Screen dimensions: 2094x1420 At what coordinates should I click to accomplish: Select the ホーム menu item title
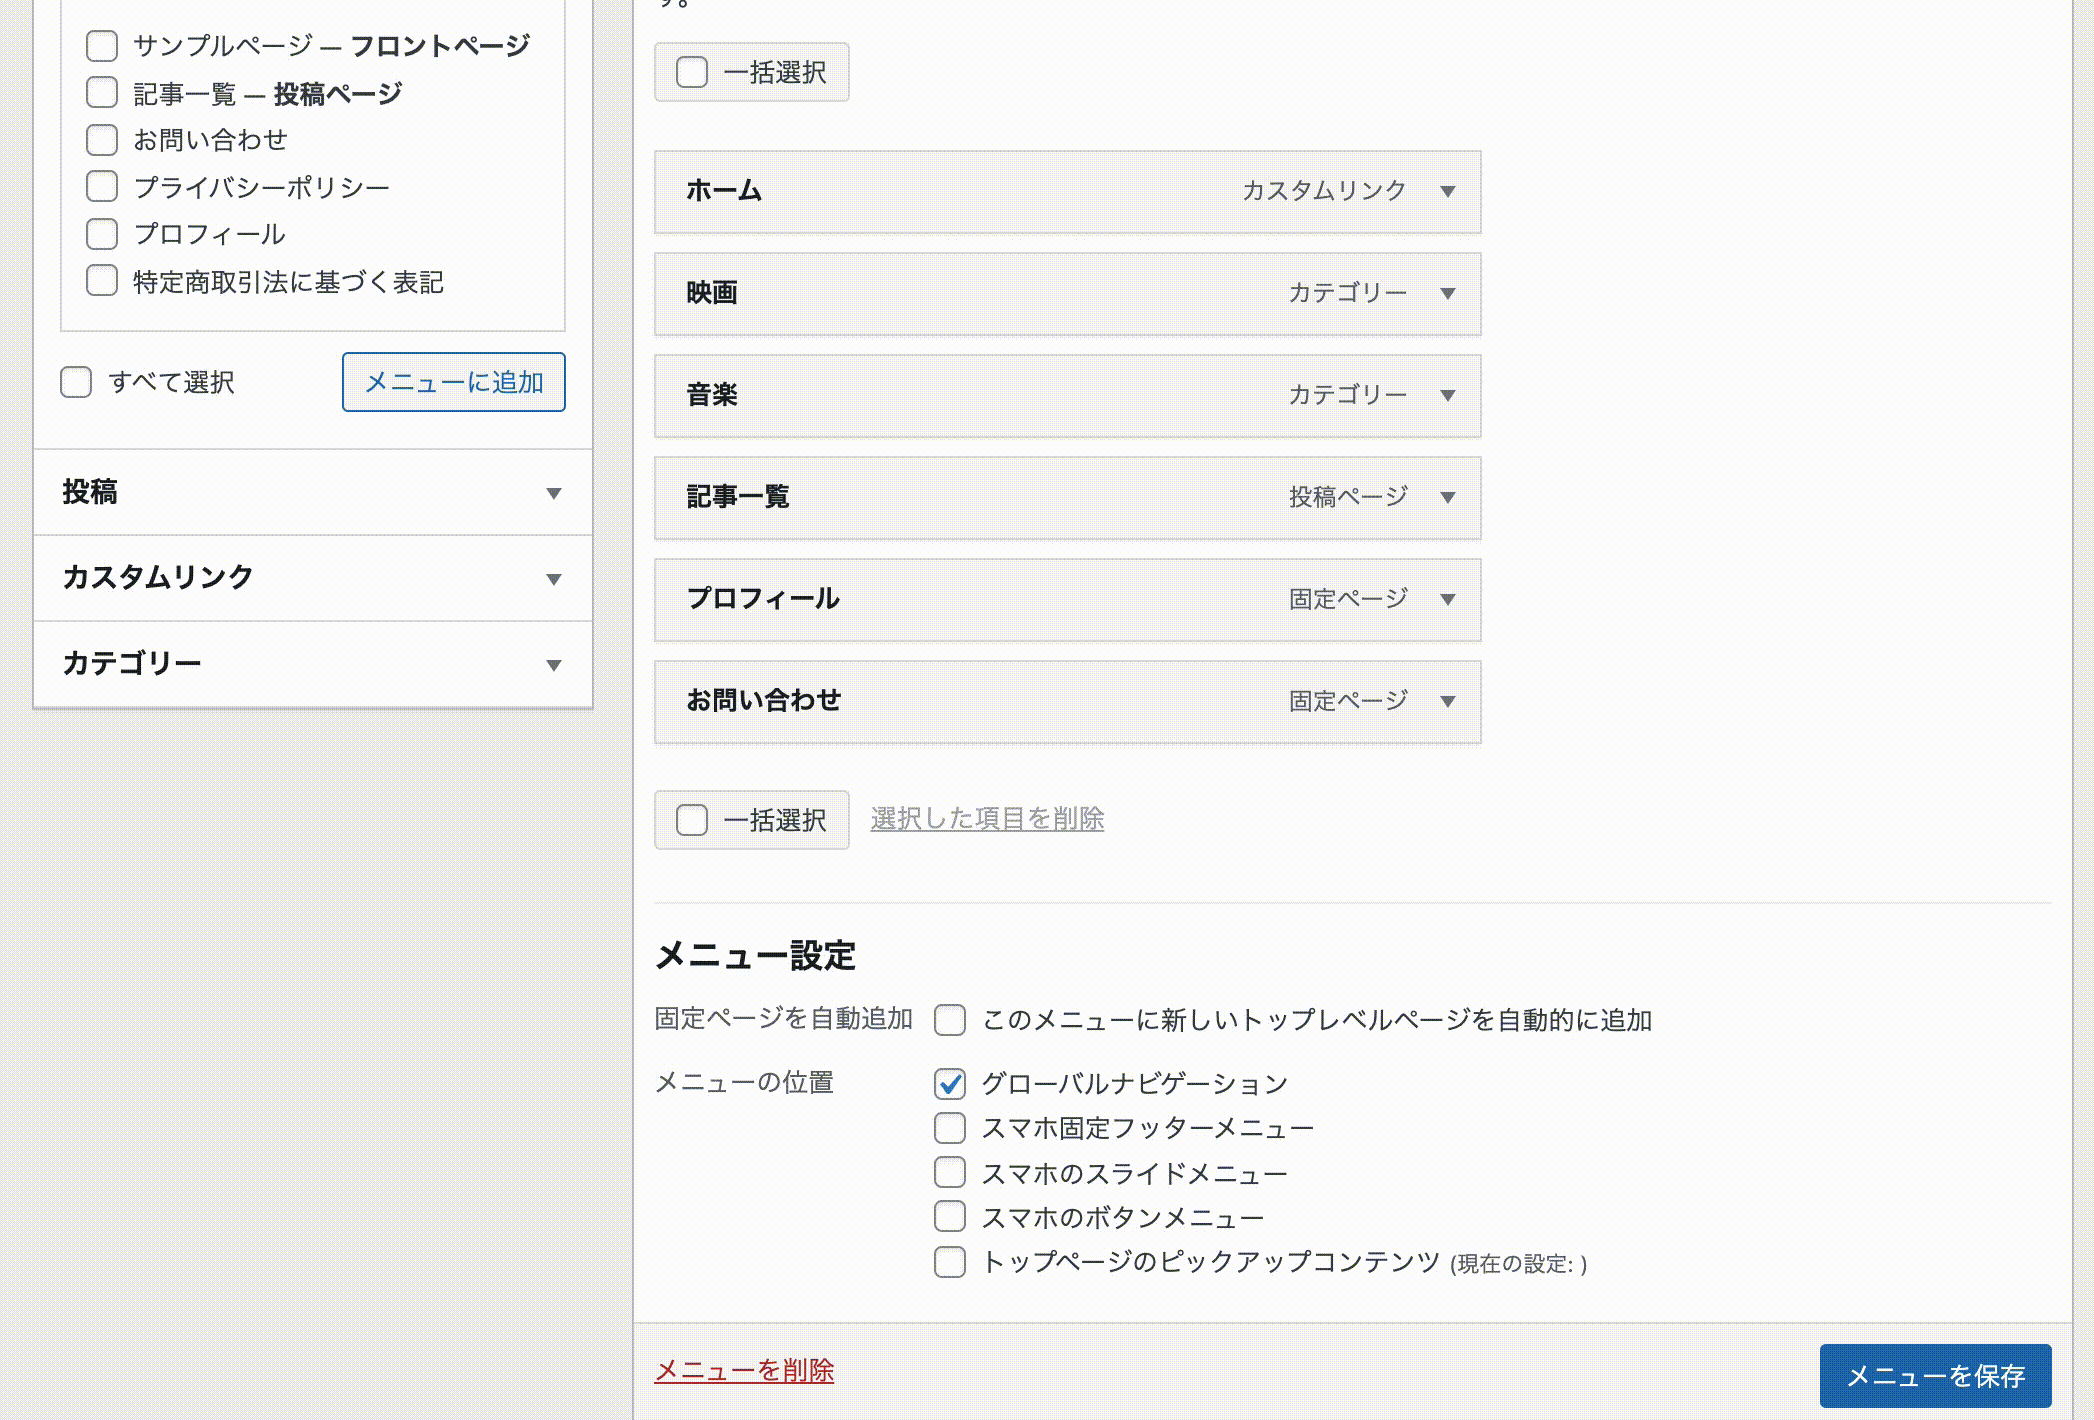point(724,191)
